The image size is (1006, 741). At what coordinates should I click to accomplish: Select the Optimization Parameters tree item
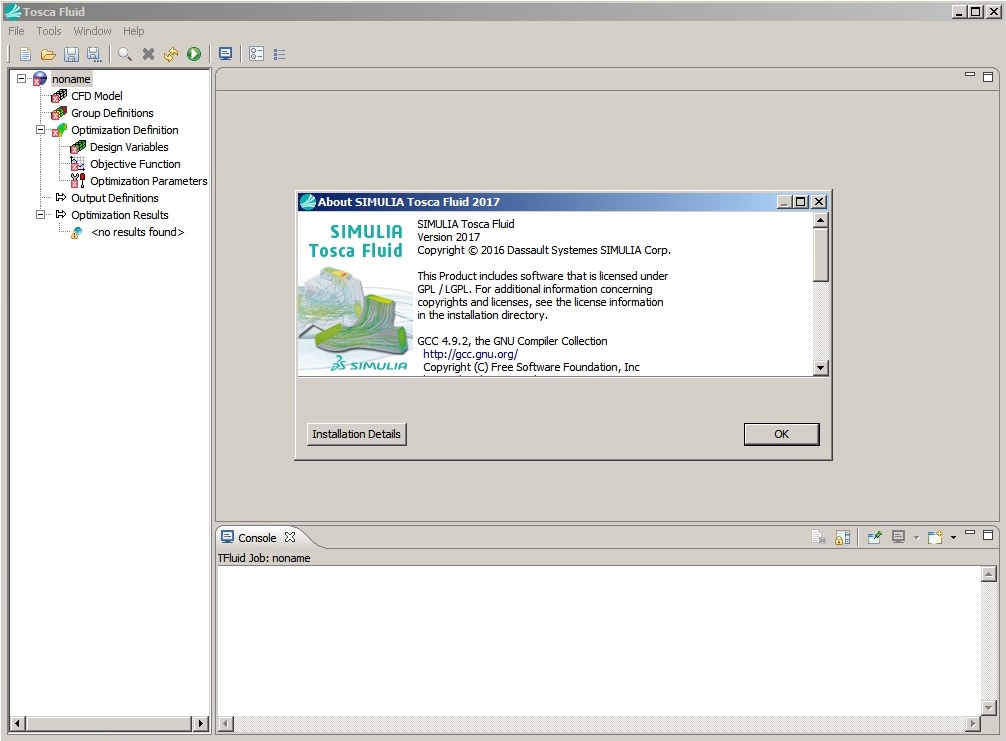point(149,181)
